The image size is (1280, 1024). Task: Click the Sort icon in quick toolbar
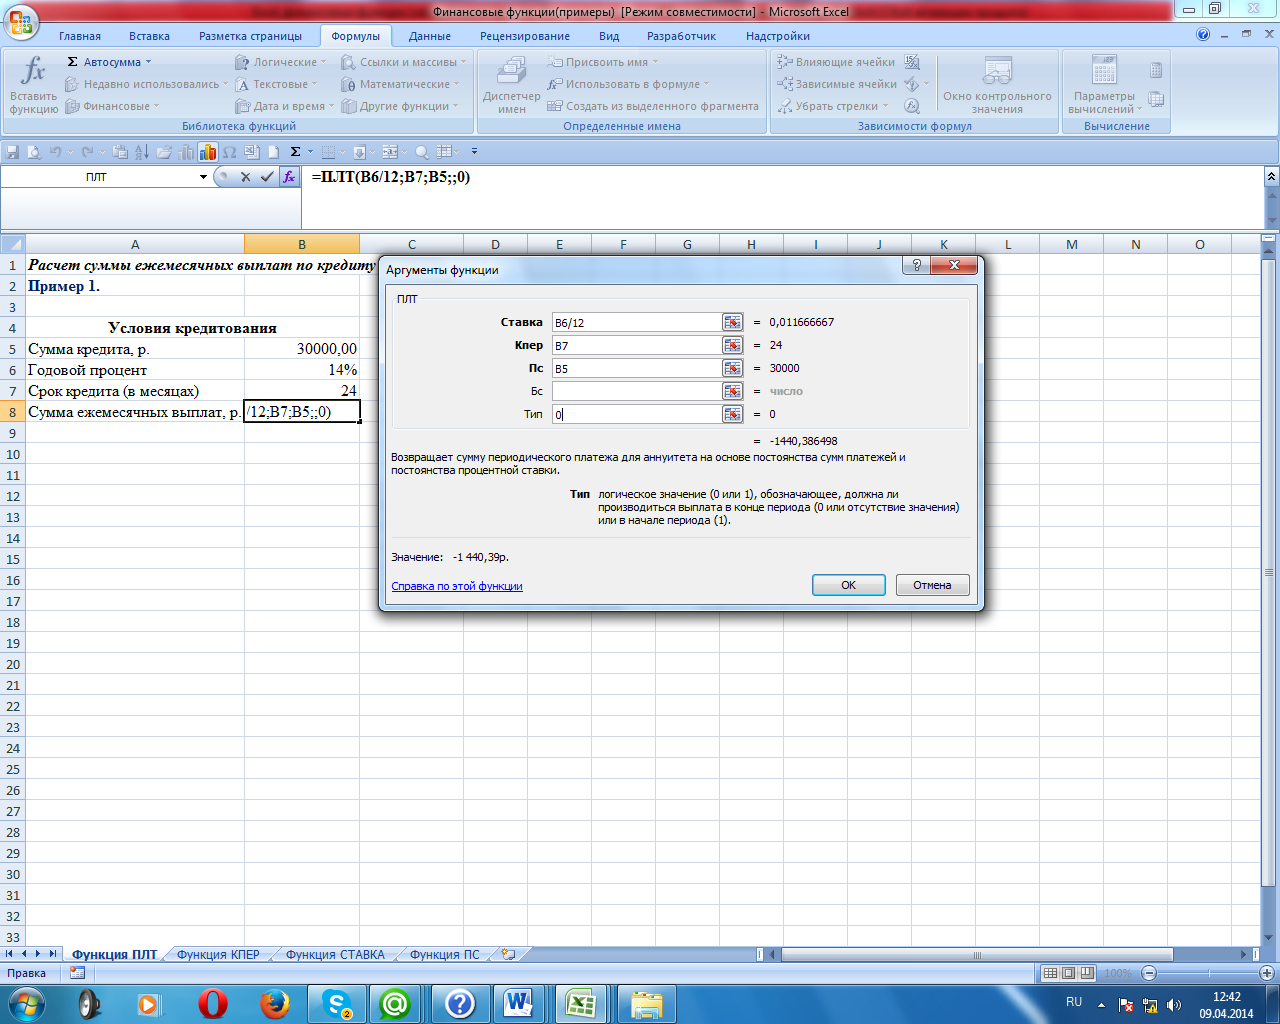click(142, 152)
